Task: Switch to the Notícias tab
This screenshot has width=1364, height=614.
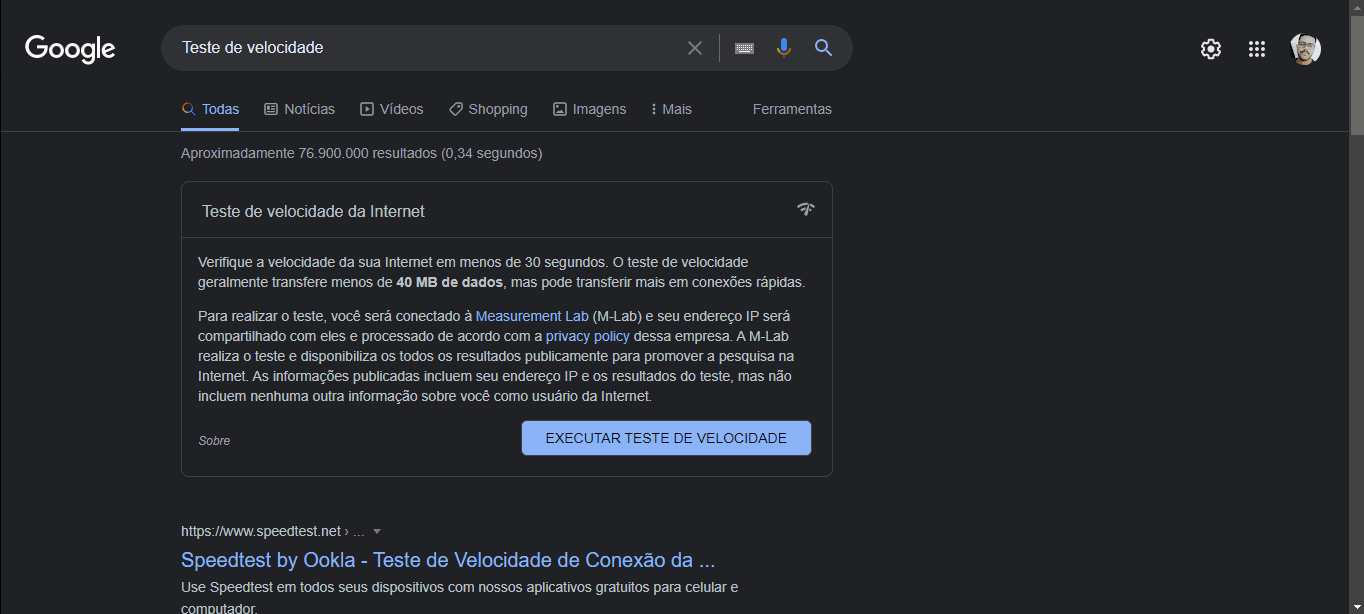Action: [x=299, y=109]
